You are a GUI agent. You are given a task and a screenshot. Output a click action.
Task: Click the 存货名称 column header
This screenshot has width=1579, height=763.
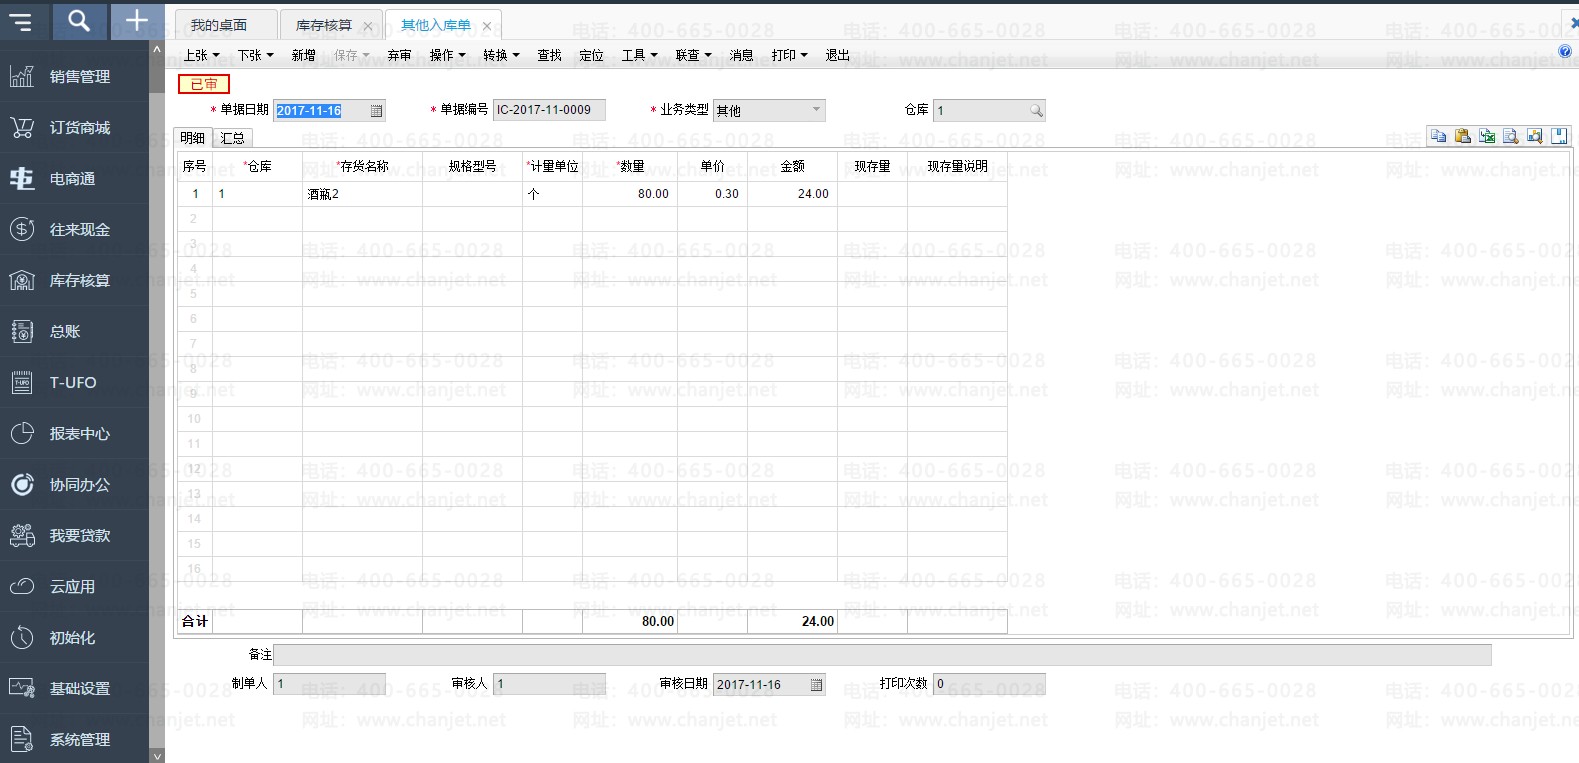point(362,166)
